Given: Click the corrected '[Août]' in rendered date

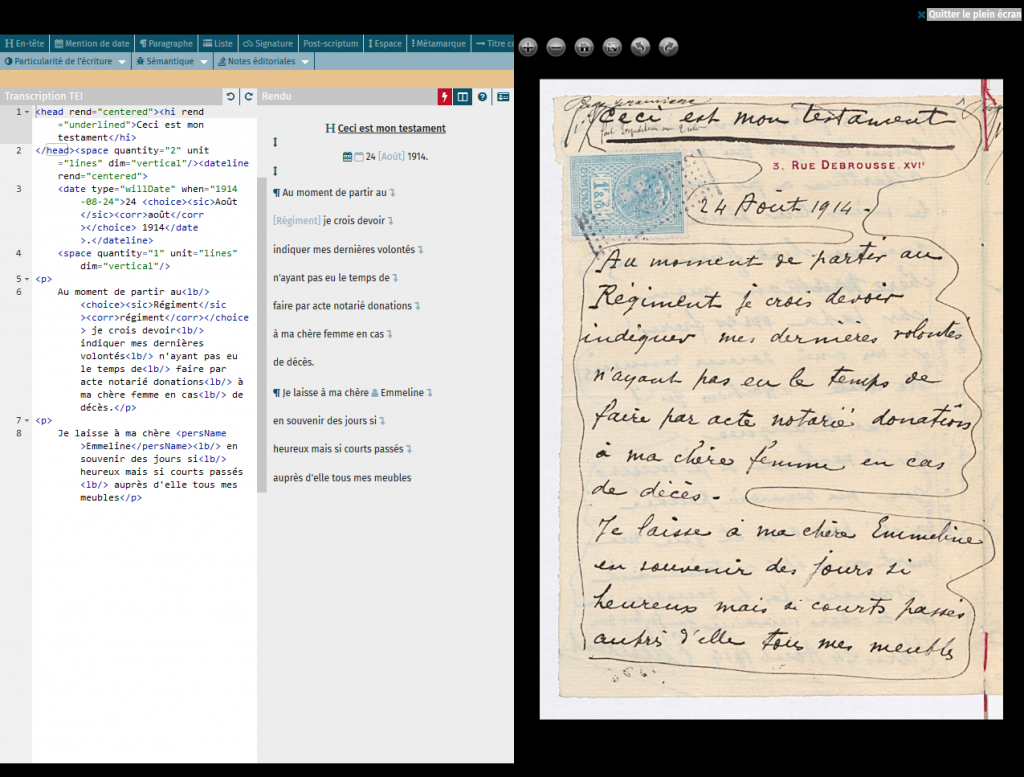Looking at the screenshot, I should tap(391, 157).
